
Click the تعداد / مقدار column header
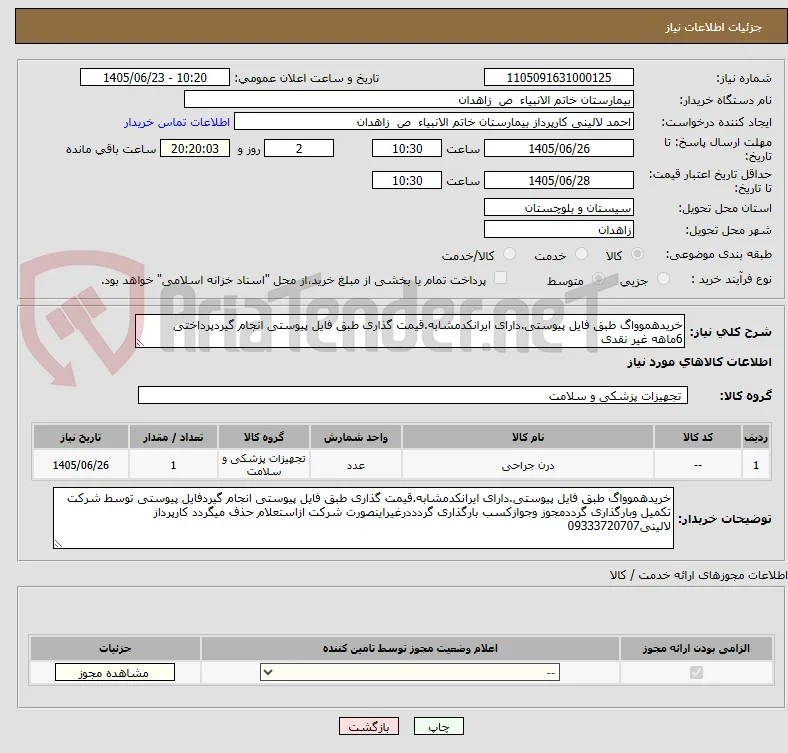click(173, 437)
